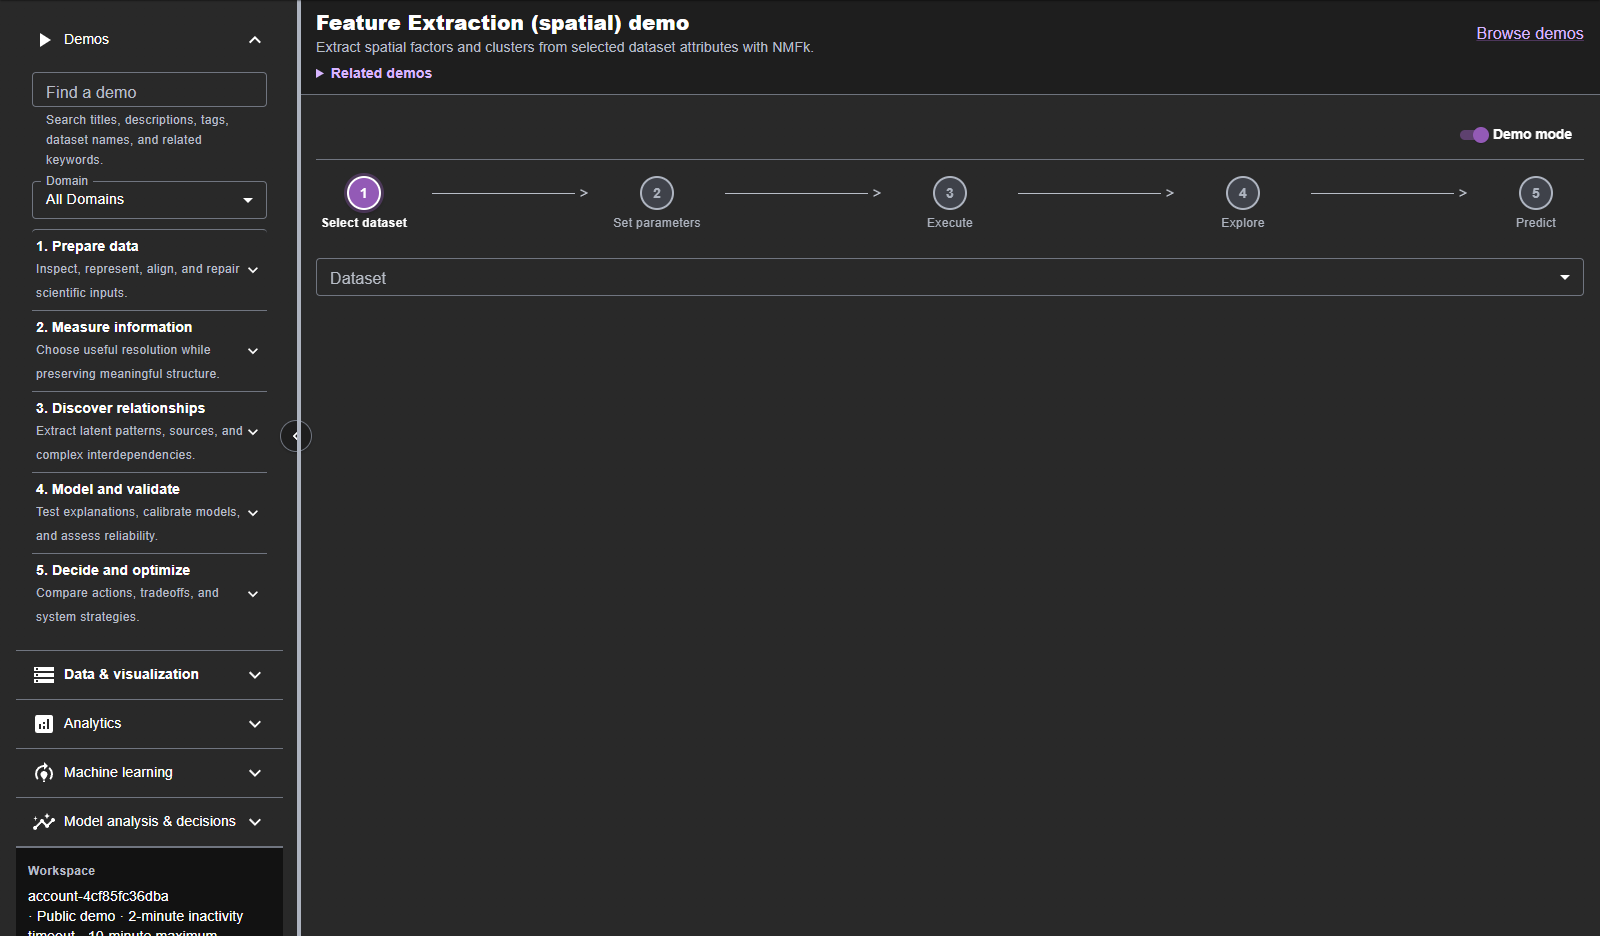Collapse the Demos section chevron
The image size is (1600, 936).
click(x=255, y=40)
